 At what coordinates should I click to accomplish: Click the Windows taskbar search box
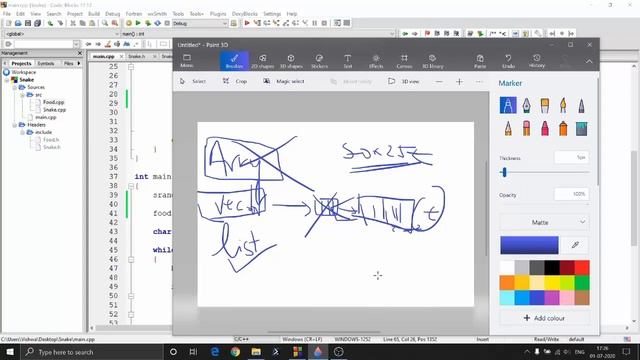[x=91, y=352]
